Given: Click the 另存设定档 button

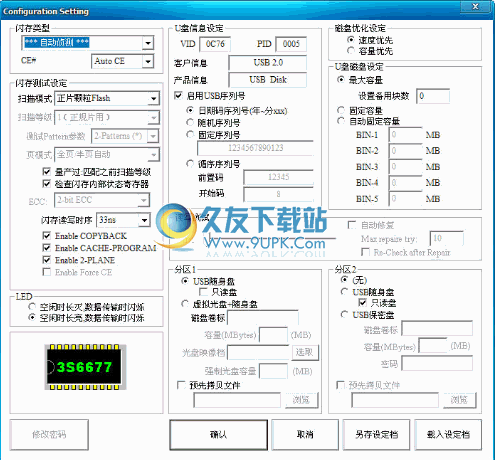Looking at the screenshot, I should pyautogui.click(x=376, y=434).
